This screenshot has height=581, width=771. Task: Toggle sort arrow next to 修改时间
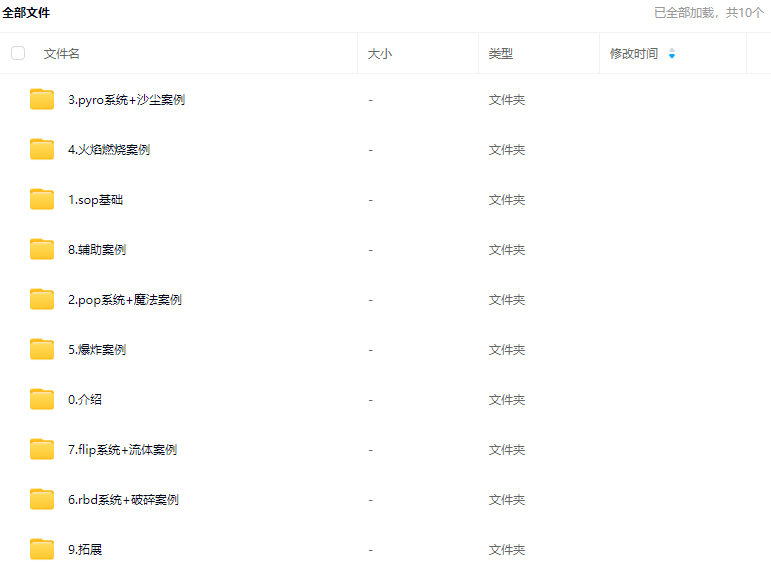coord(672,54)
